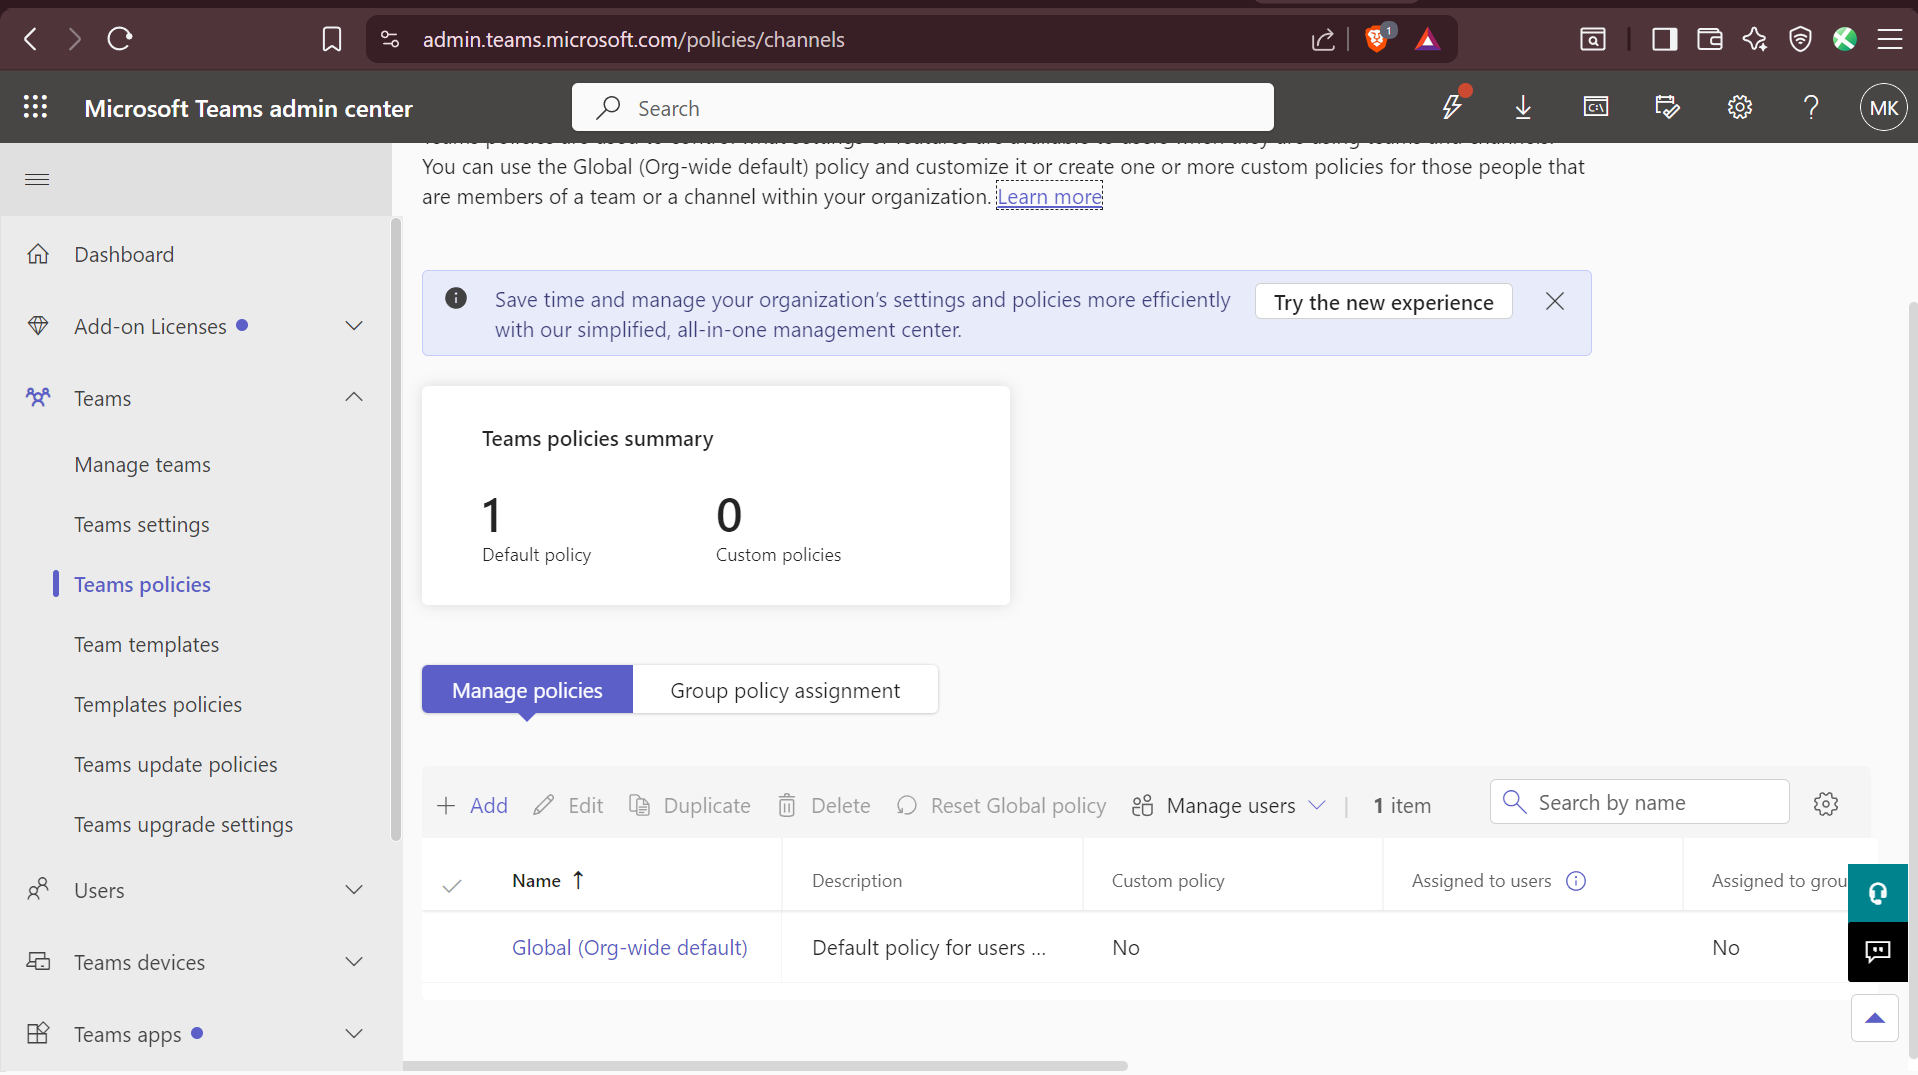1918x1075 pixels.
Task: Click Reset Global policy
Action: coord(1001,805)
